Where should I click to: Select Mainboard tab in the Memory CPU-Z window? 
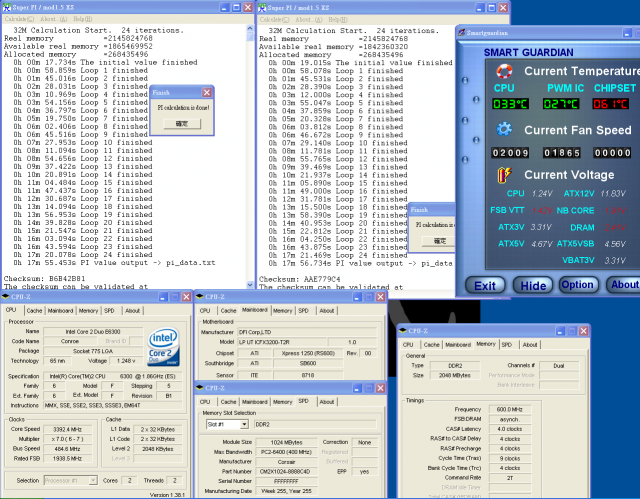click(x=458, y=344)
